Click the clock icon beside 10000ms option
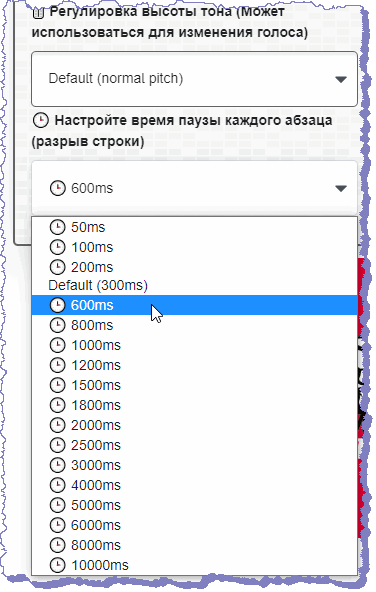376x592 pixels. click(x=57, y=566)
